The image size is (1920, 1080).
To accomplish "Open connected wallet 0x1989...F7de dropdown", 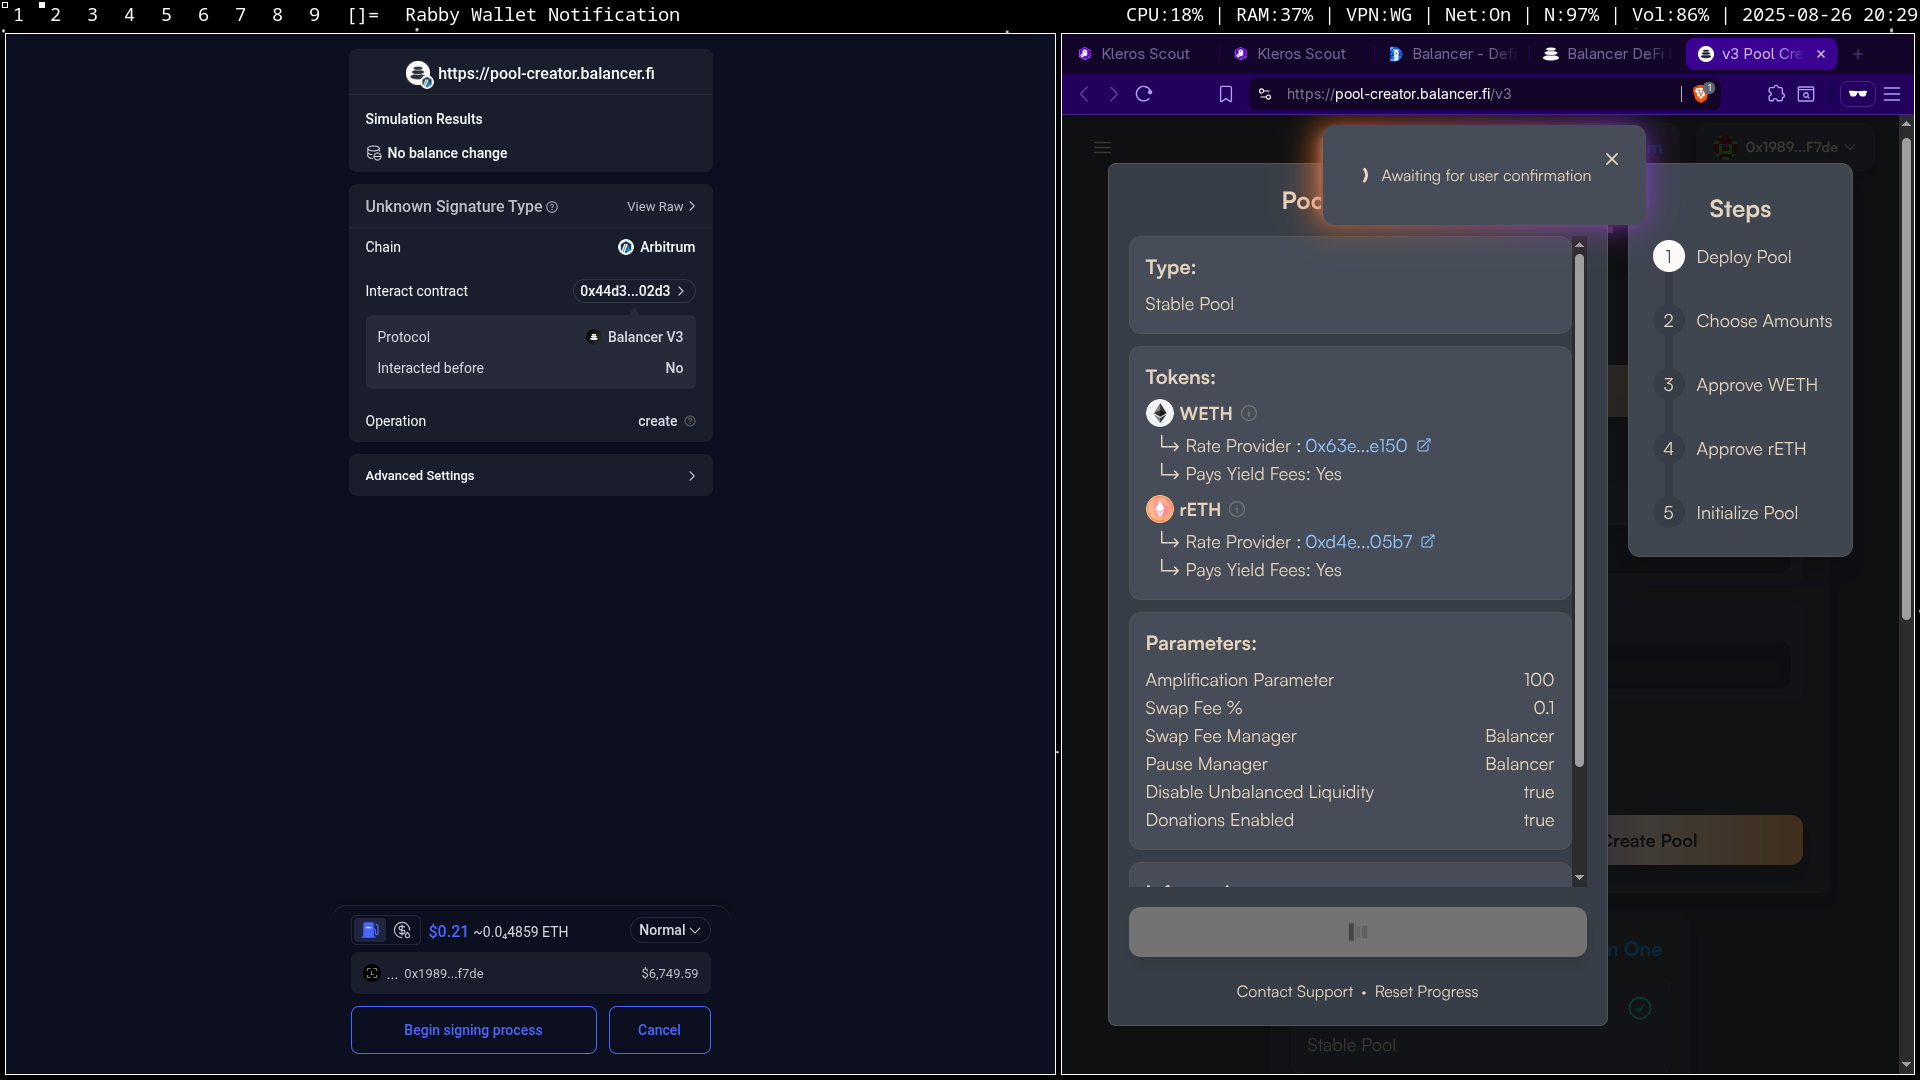I will tap(1786, 147).
